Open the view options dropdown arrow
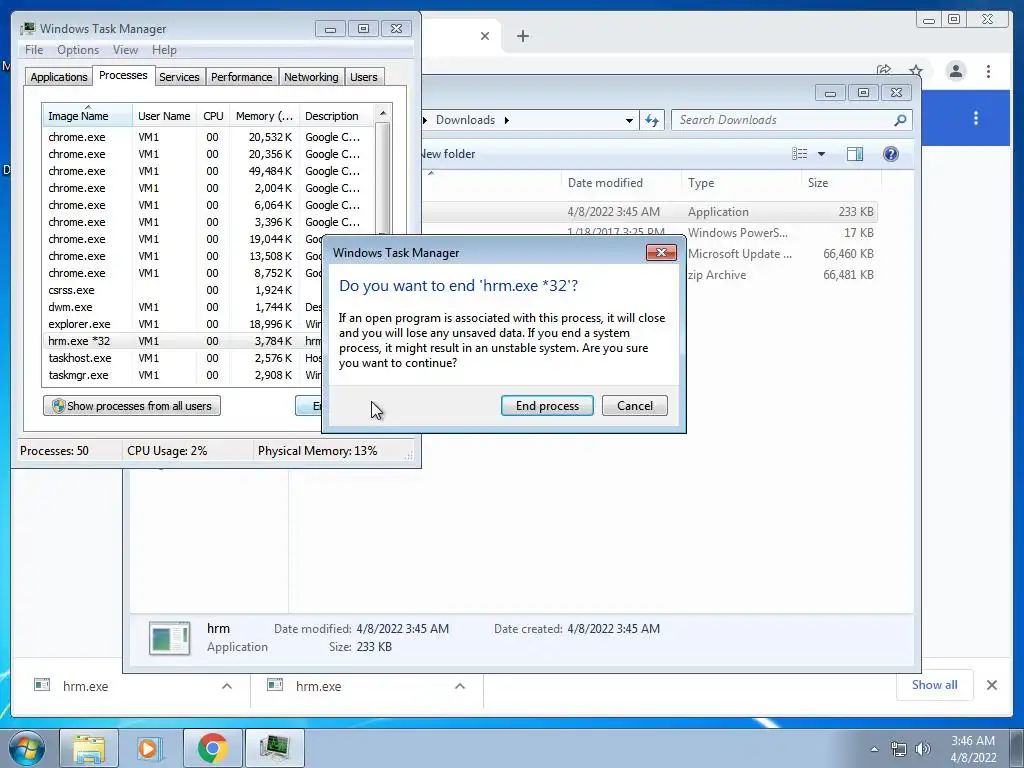The height and width of the screenshot is (768, 1024). point(822,154)
